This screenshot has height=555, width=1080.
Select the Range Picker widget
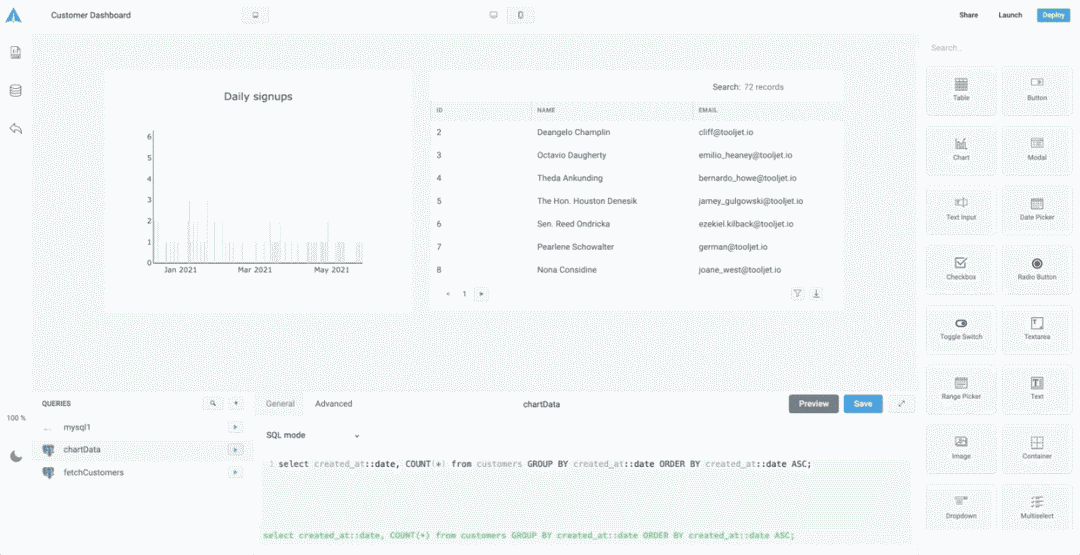coord(961,389)
